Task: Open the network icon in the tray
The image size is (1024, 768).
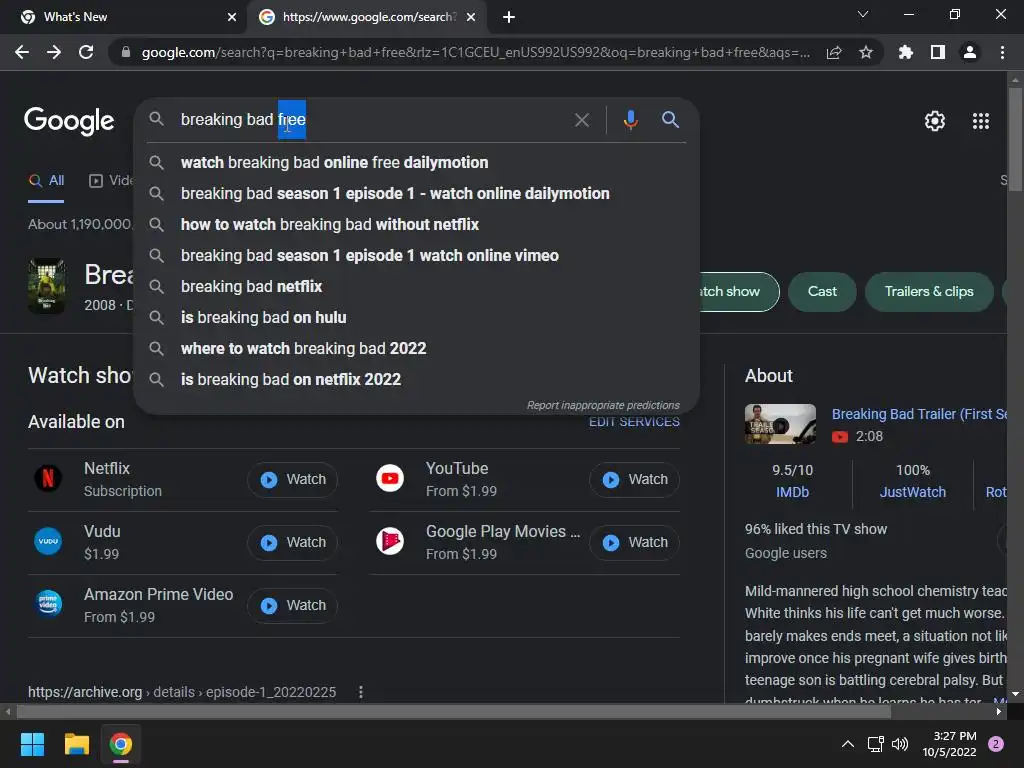Action: pos(875,744)
